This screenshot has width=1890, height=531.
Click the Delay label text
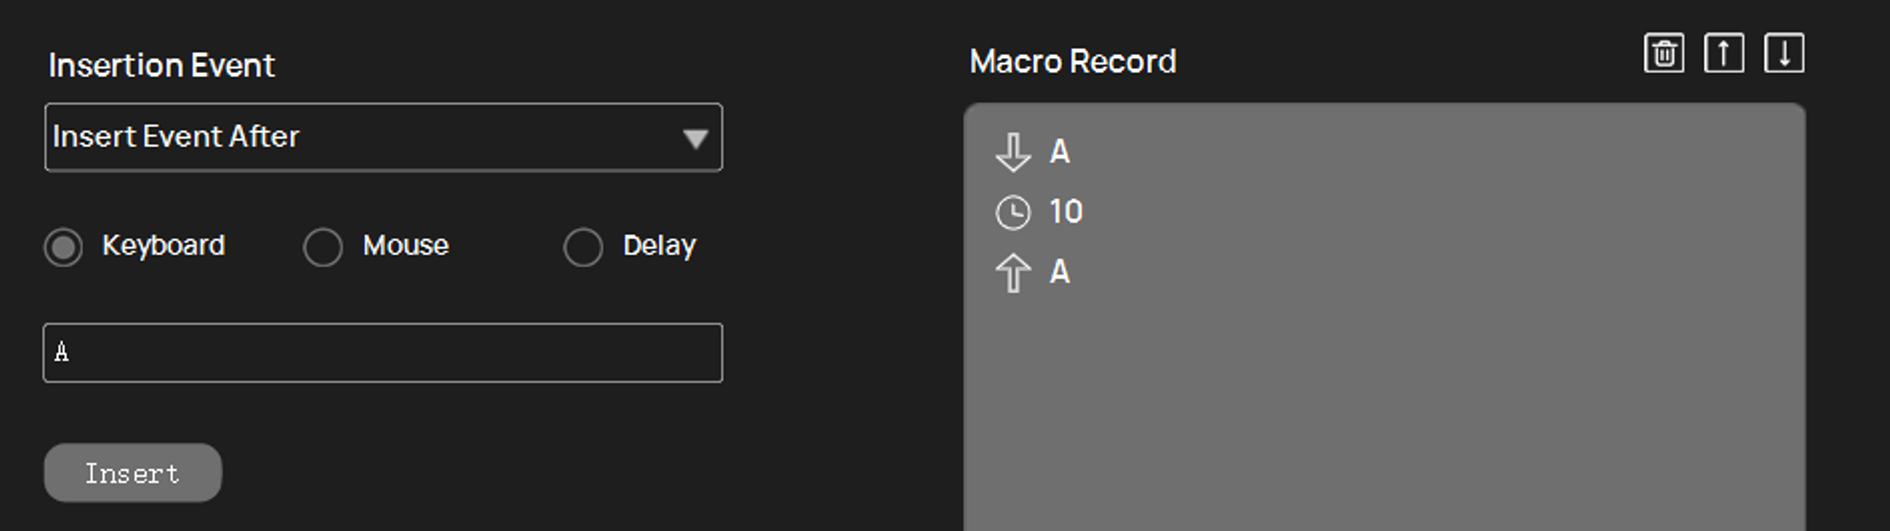click(659, 246)
